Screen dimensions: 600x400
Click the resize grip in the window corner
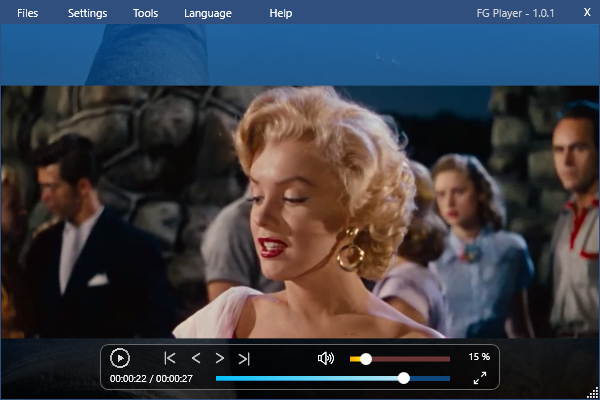coord(593,393)
